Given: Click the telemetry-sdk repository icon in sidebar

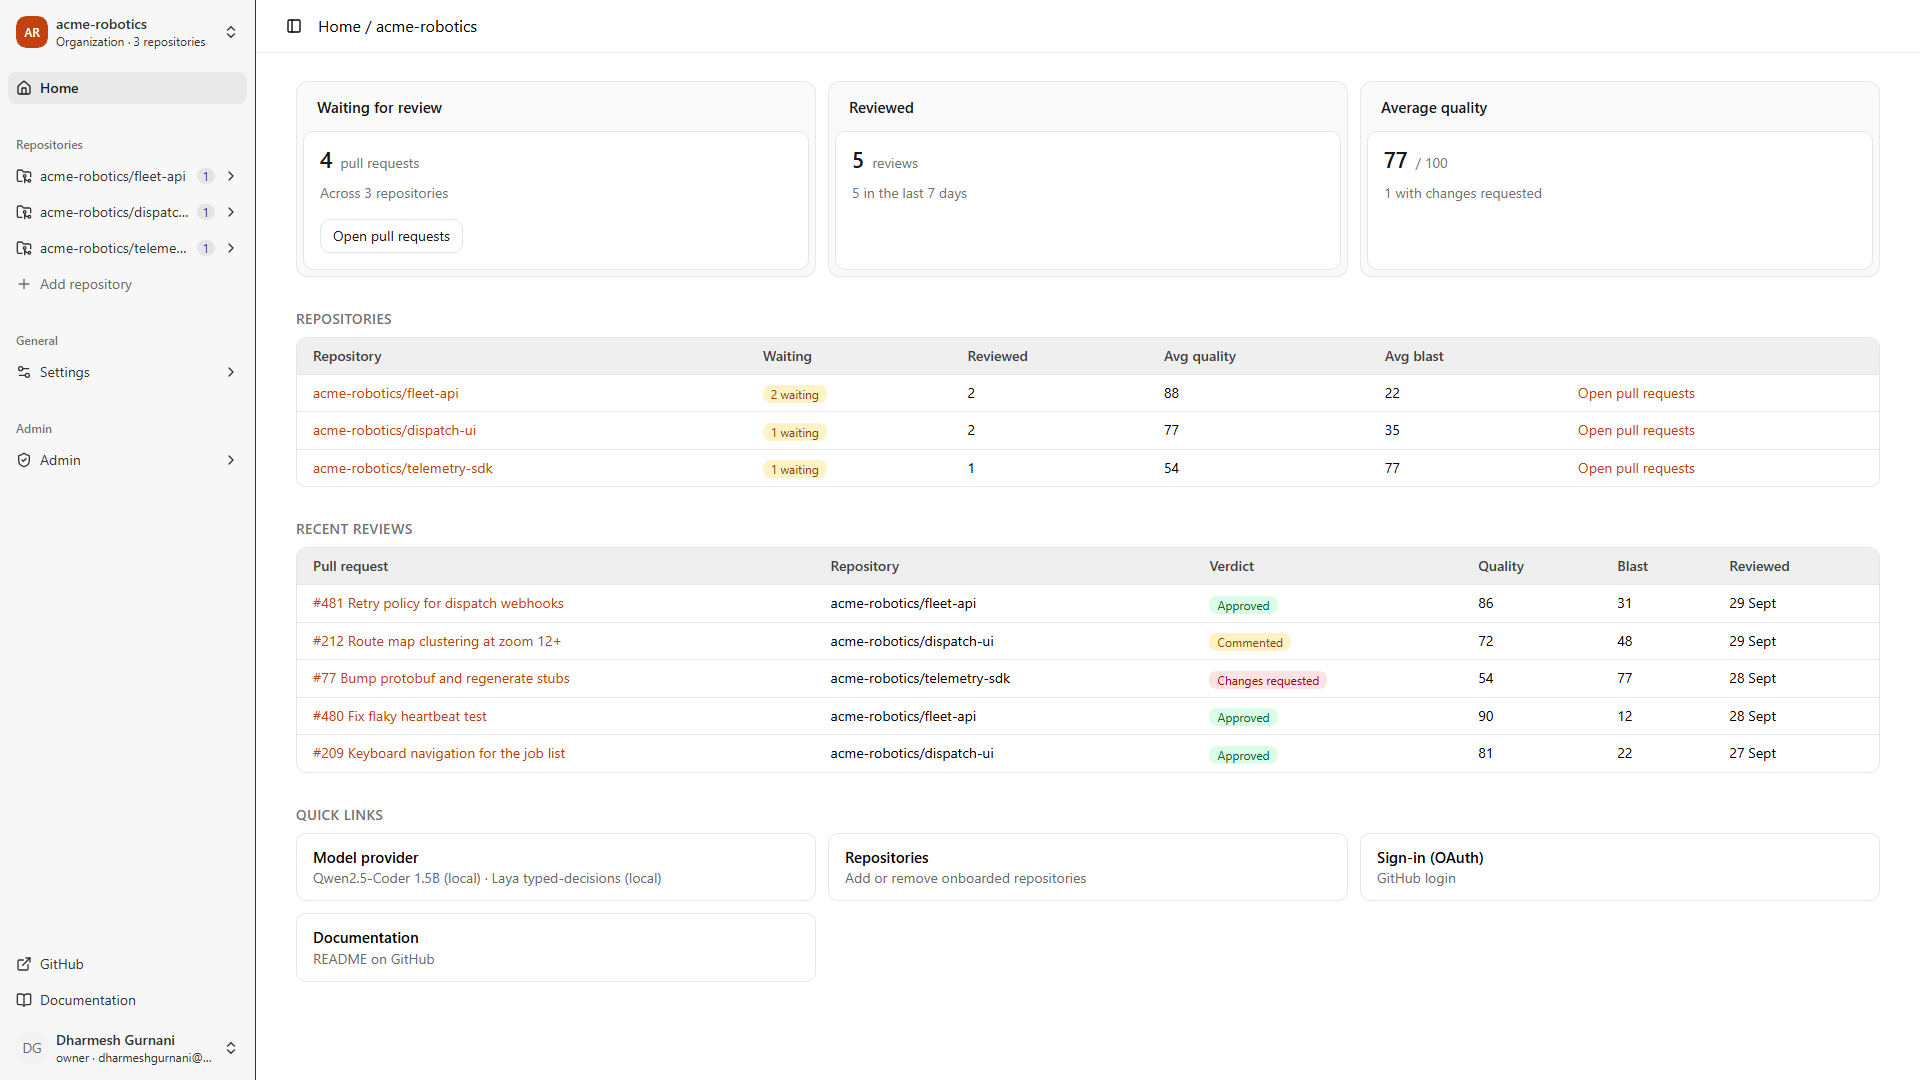Looking at the screenshot, I should coord(24,248).
